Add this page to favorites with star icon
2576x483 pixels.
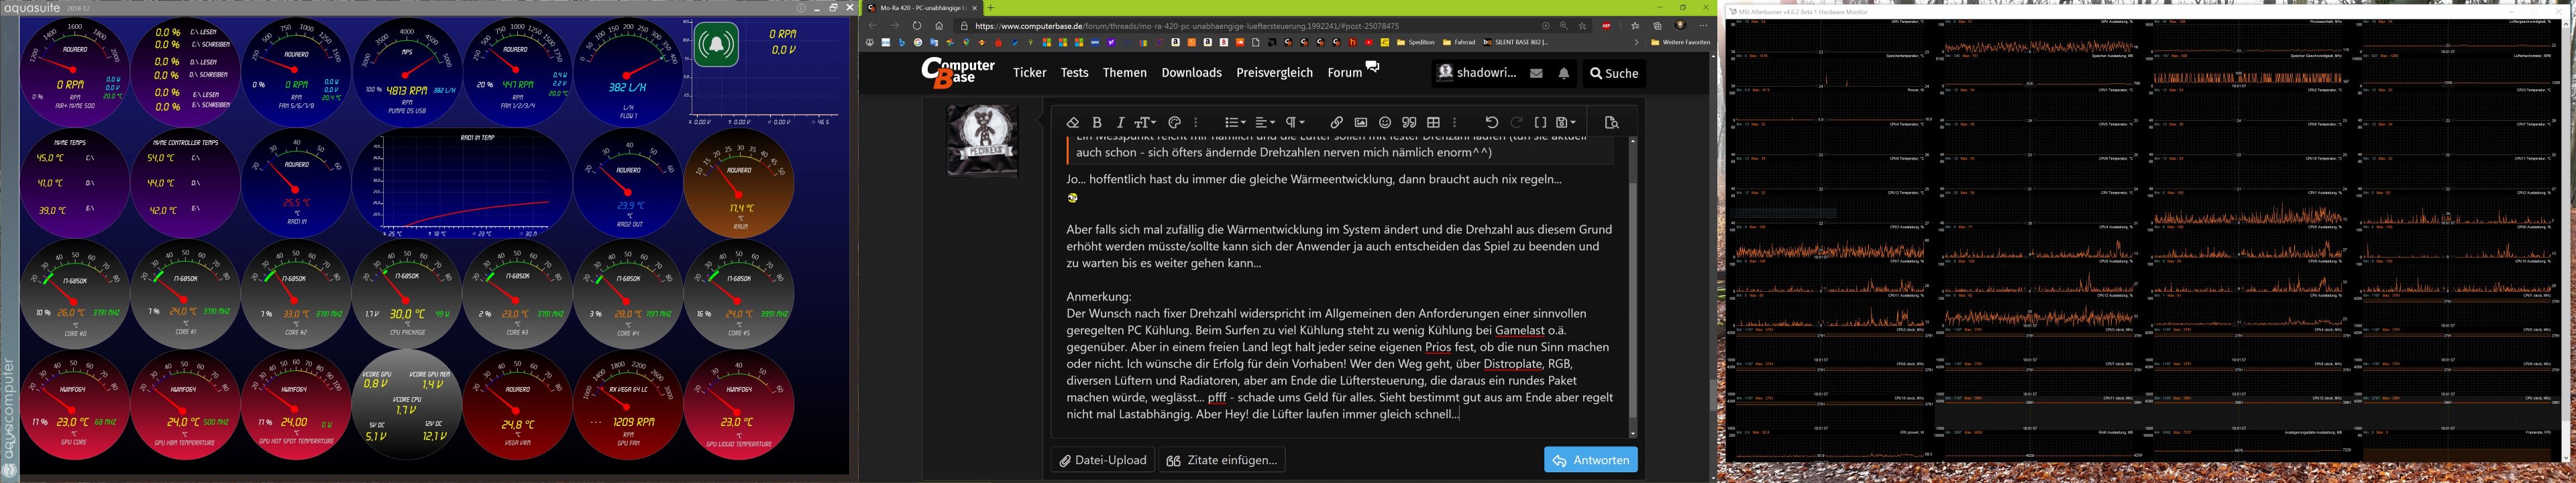pos(1582,26)
